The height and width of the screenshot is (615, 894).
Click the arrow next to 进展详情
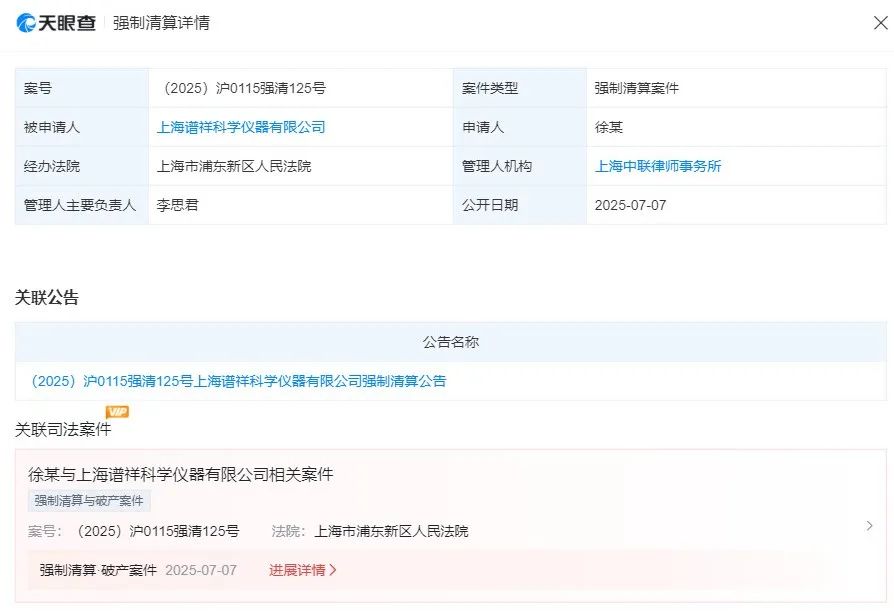point(333,570)
